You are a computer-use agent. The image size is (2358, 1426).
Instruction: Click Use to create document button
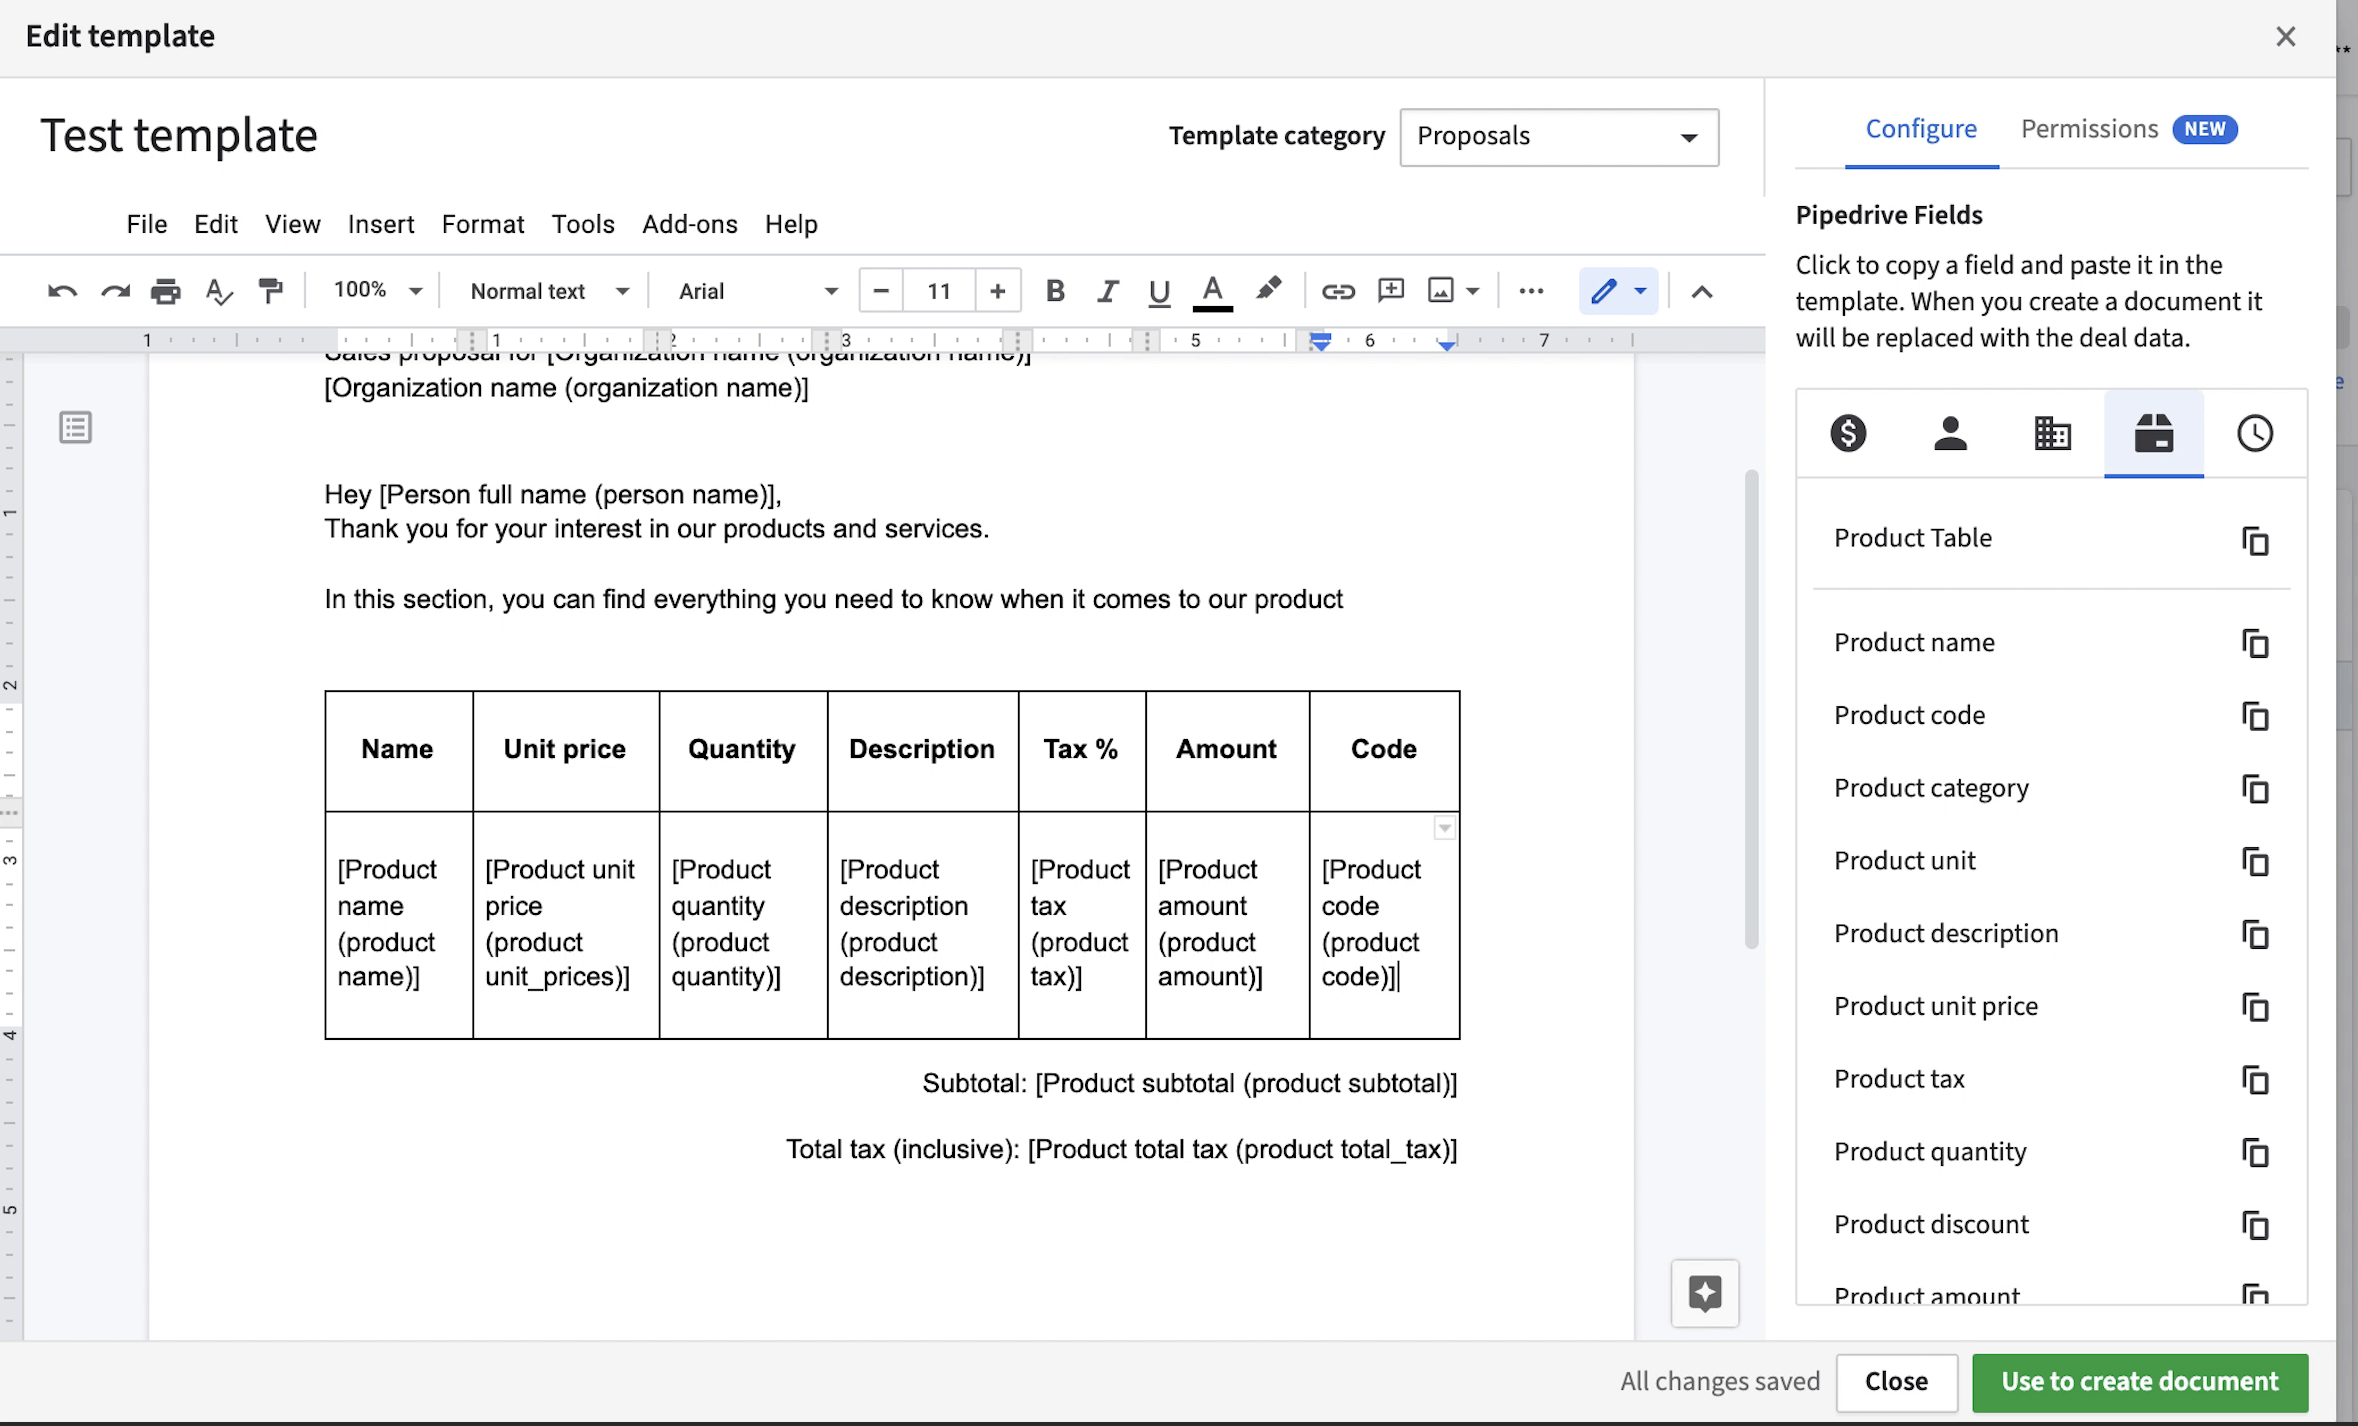[2141, 1381]
